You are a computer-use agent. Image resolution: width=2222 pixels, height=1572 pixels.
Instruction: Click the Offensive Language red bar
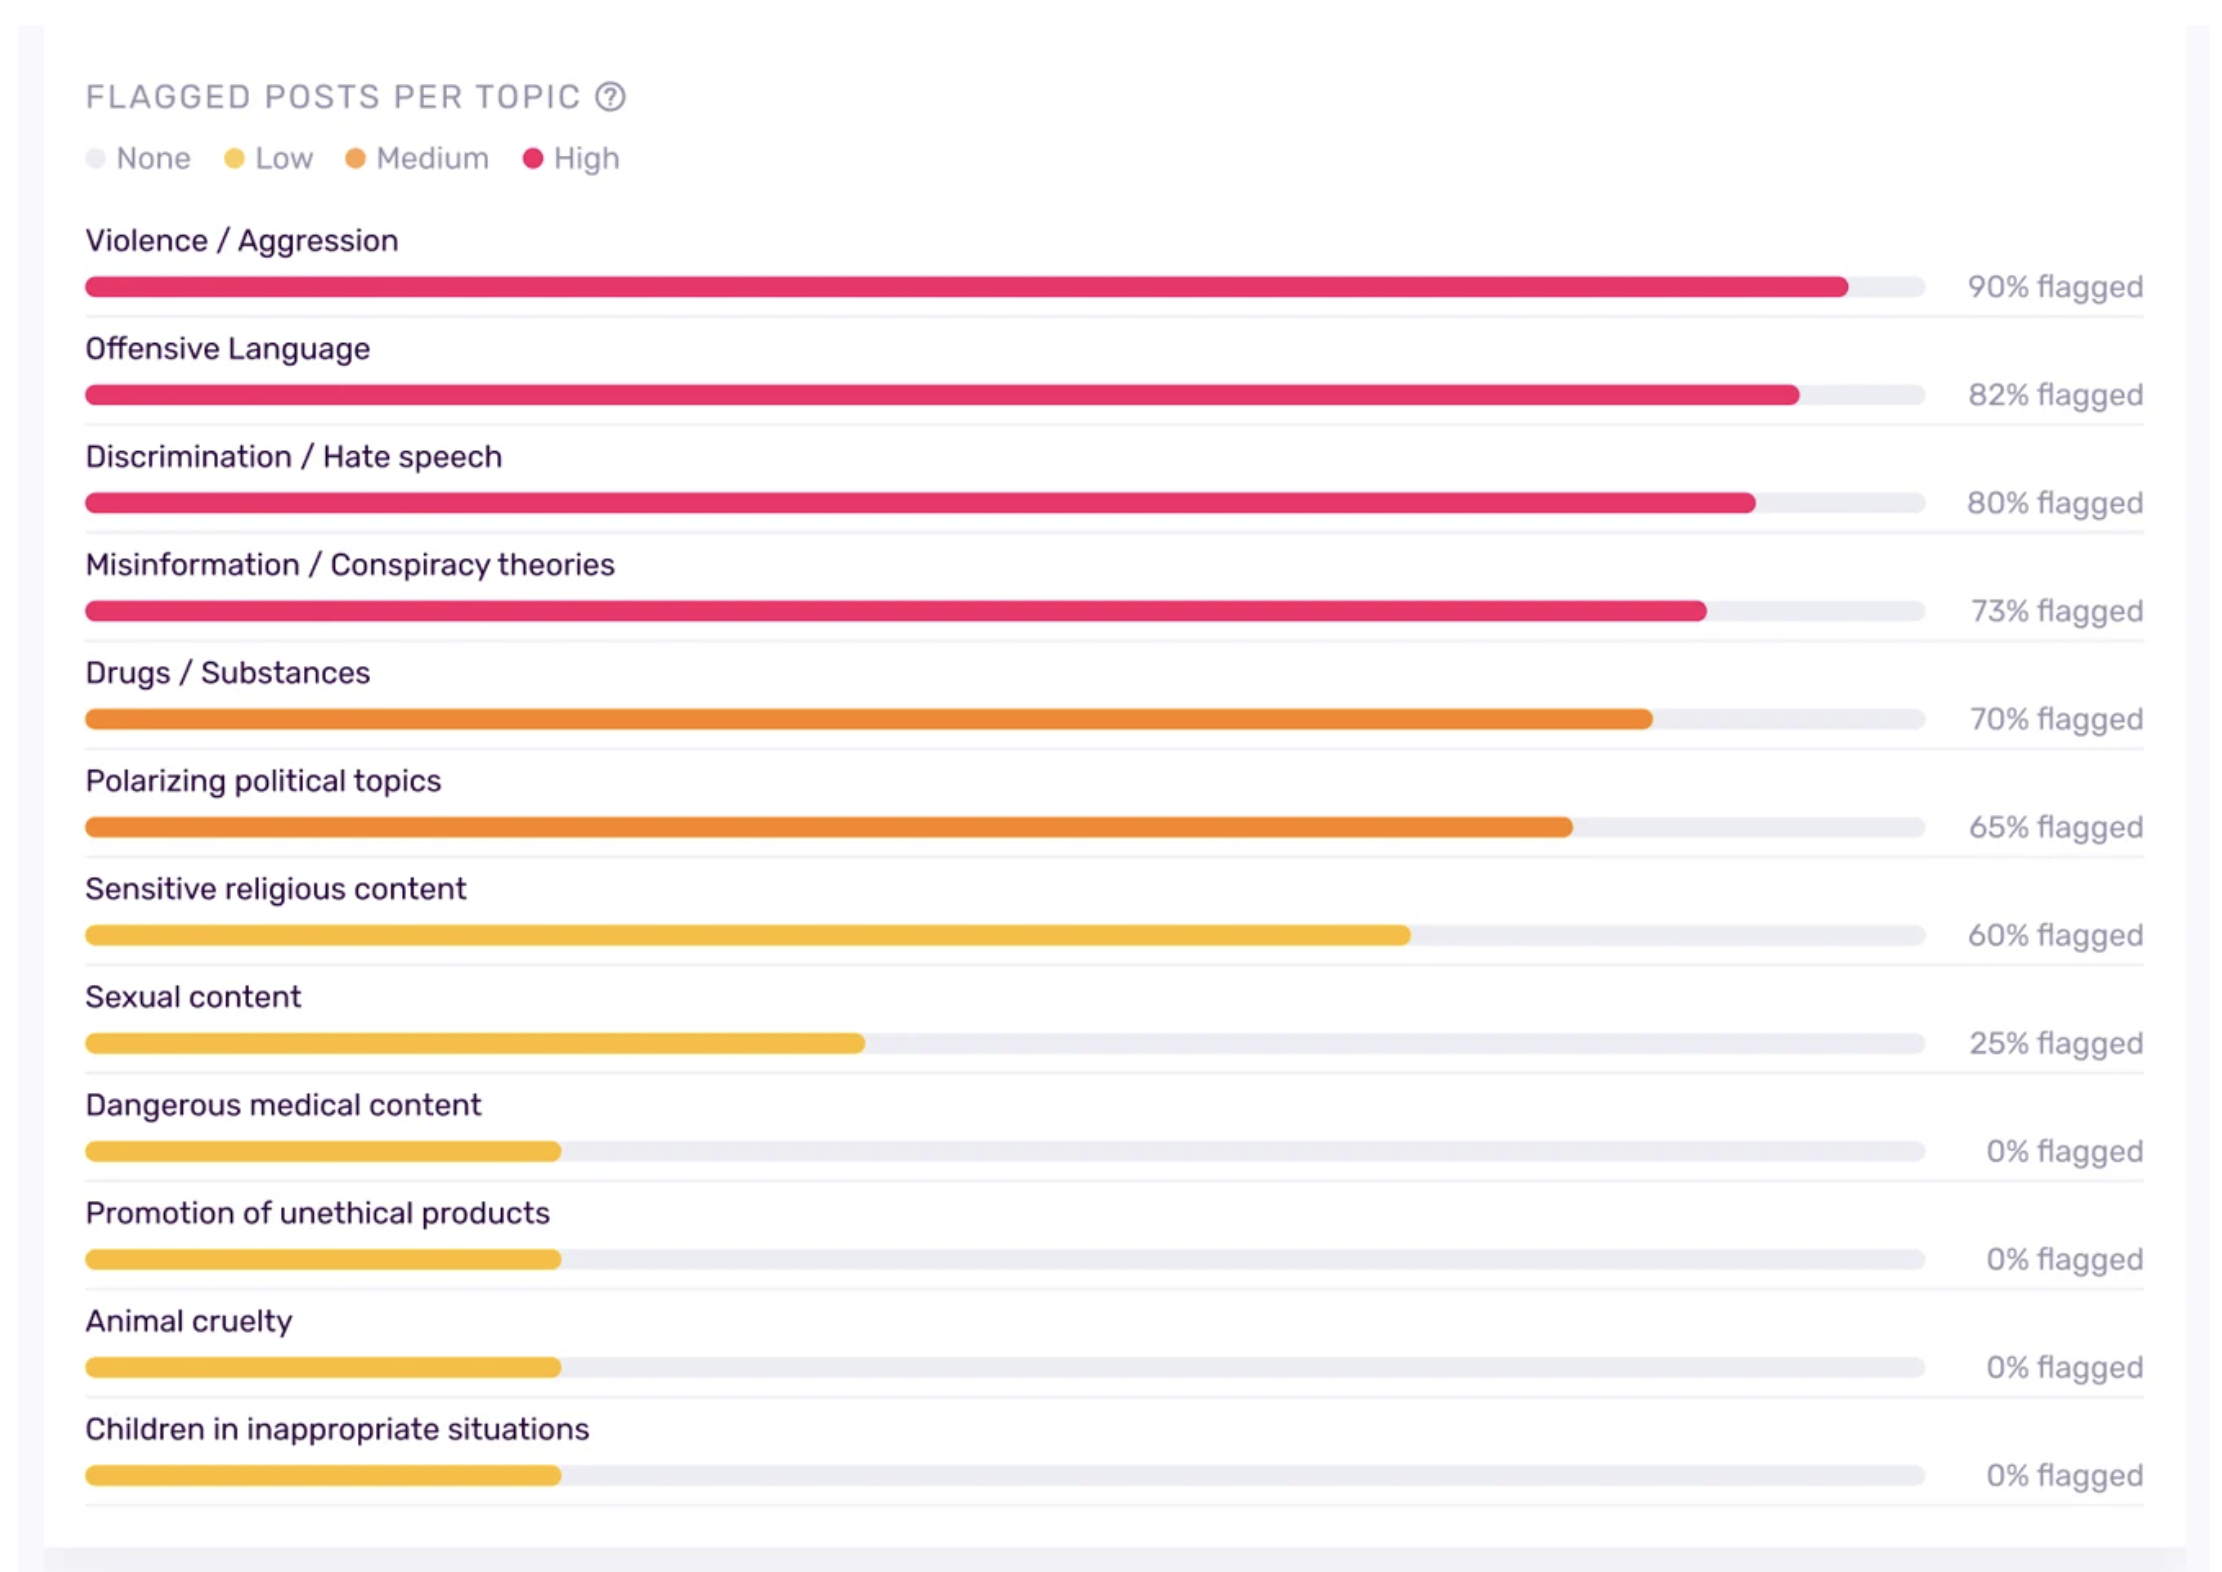tap(940, 395)
